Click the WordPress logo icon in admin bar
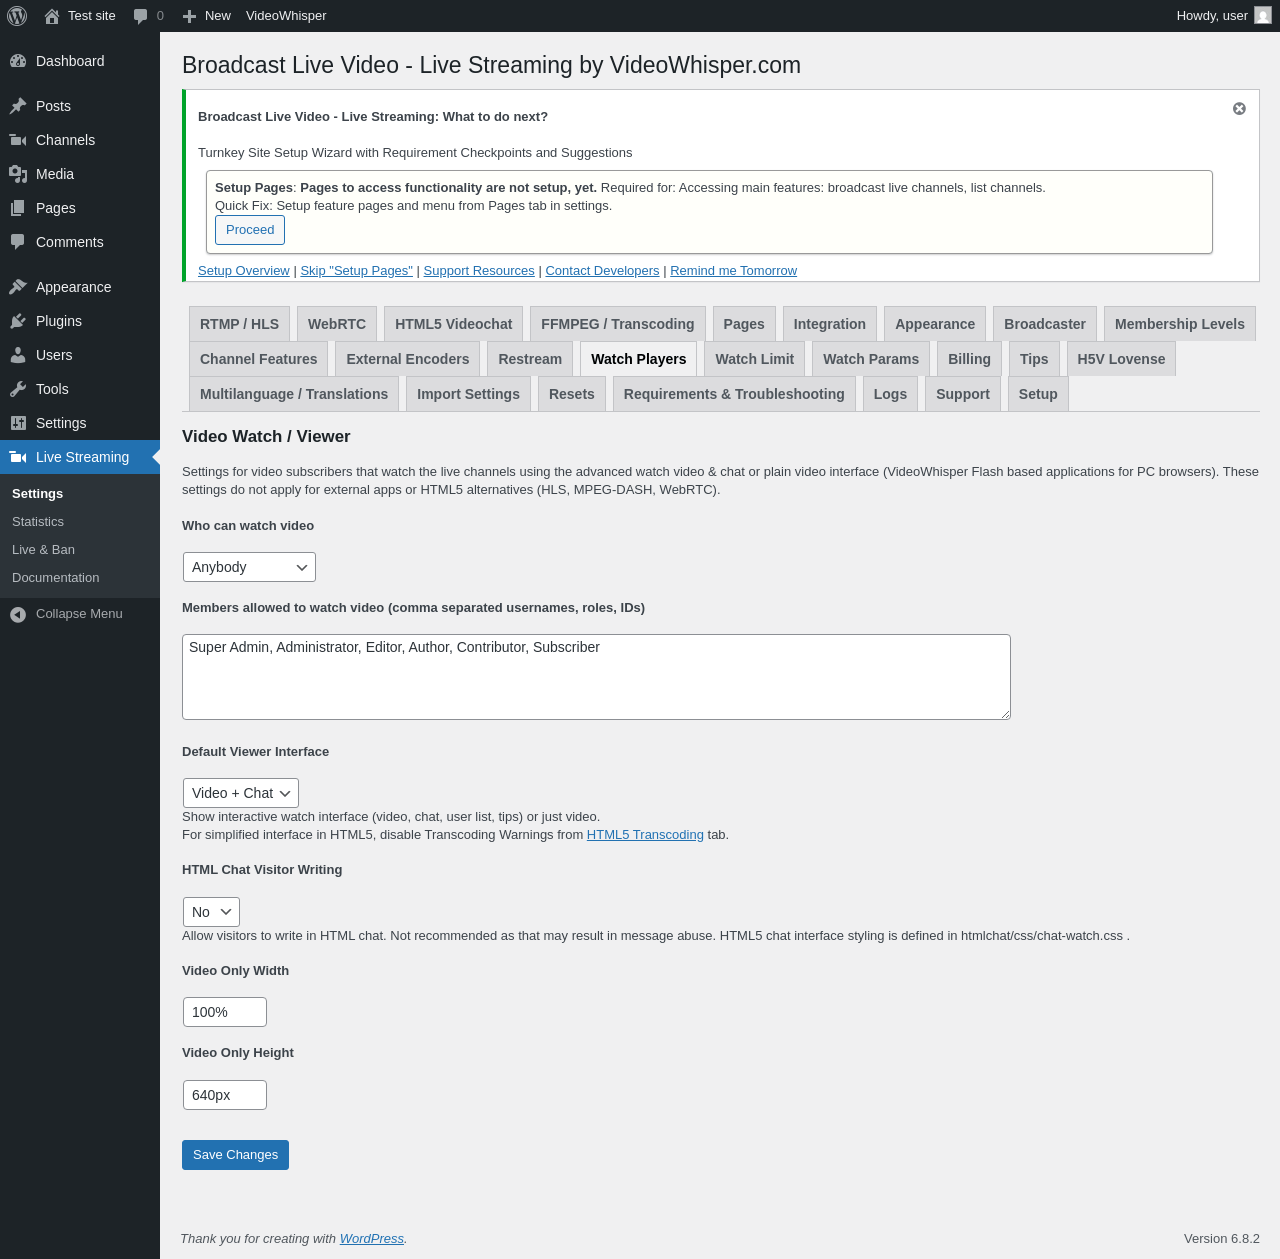Screen dimensions: 1280x1259 [17, 16]
